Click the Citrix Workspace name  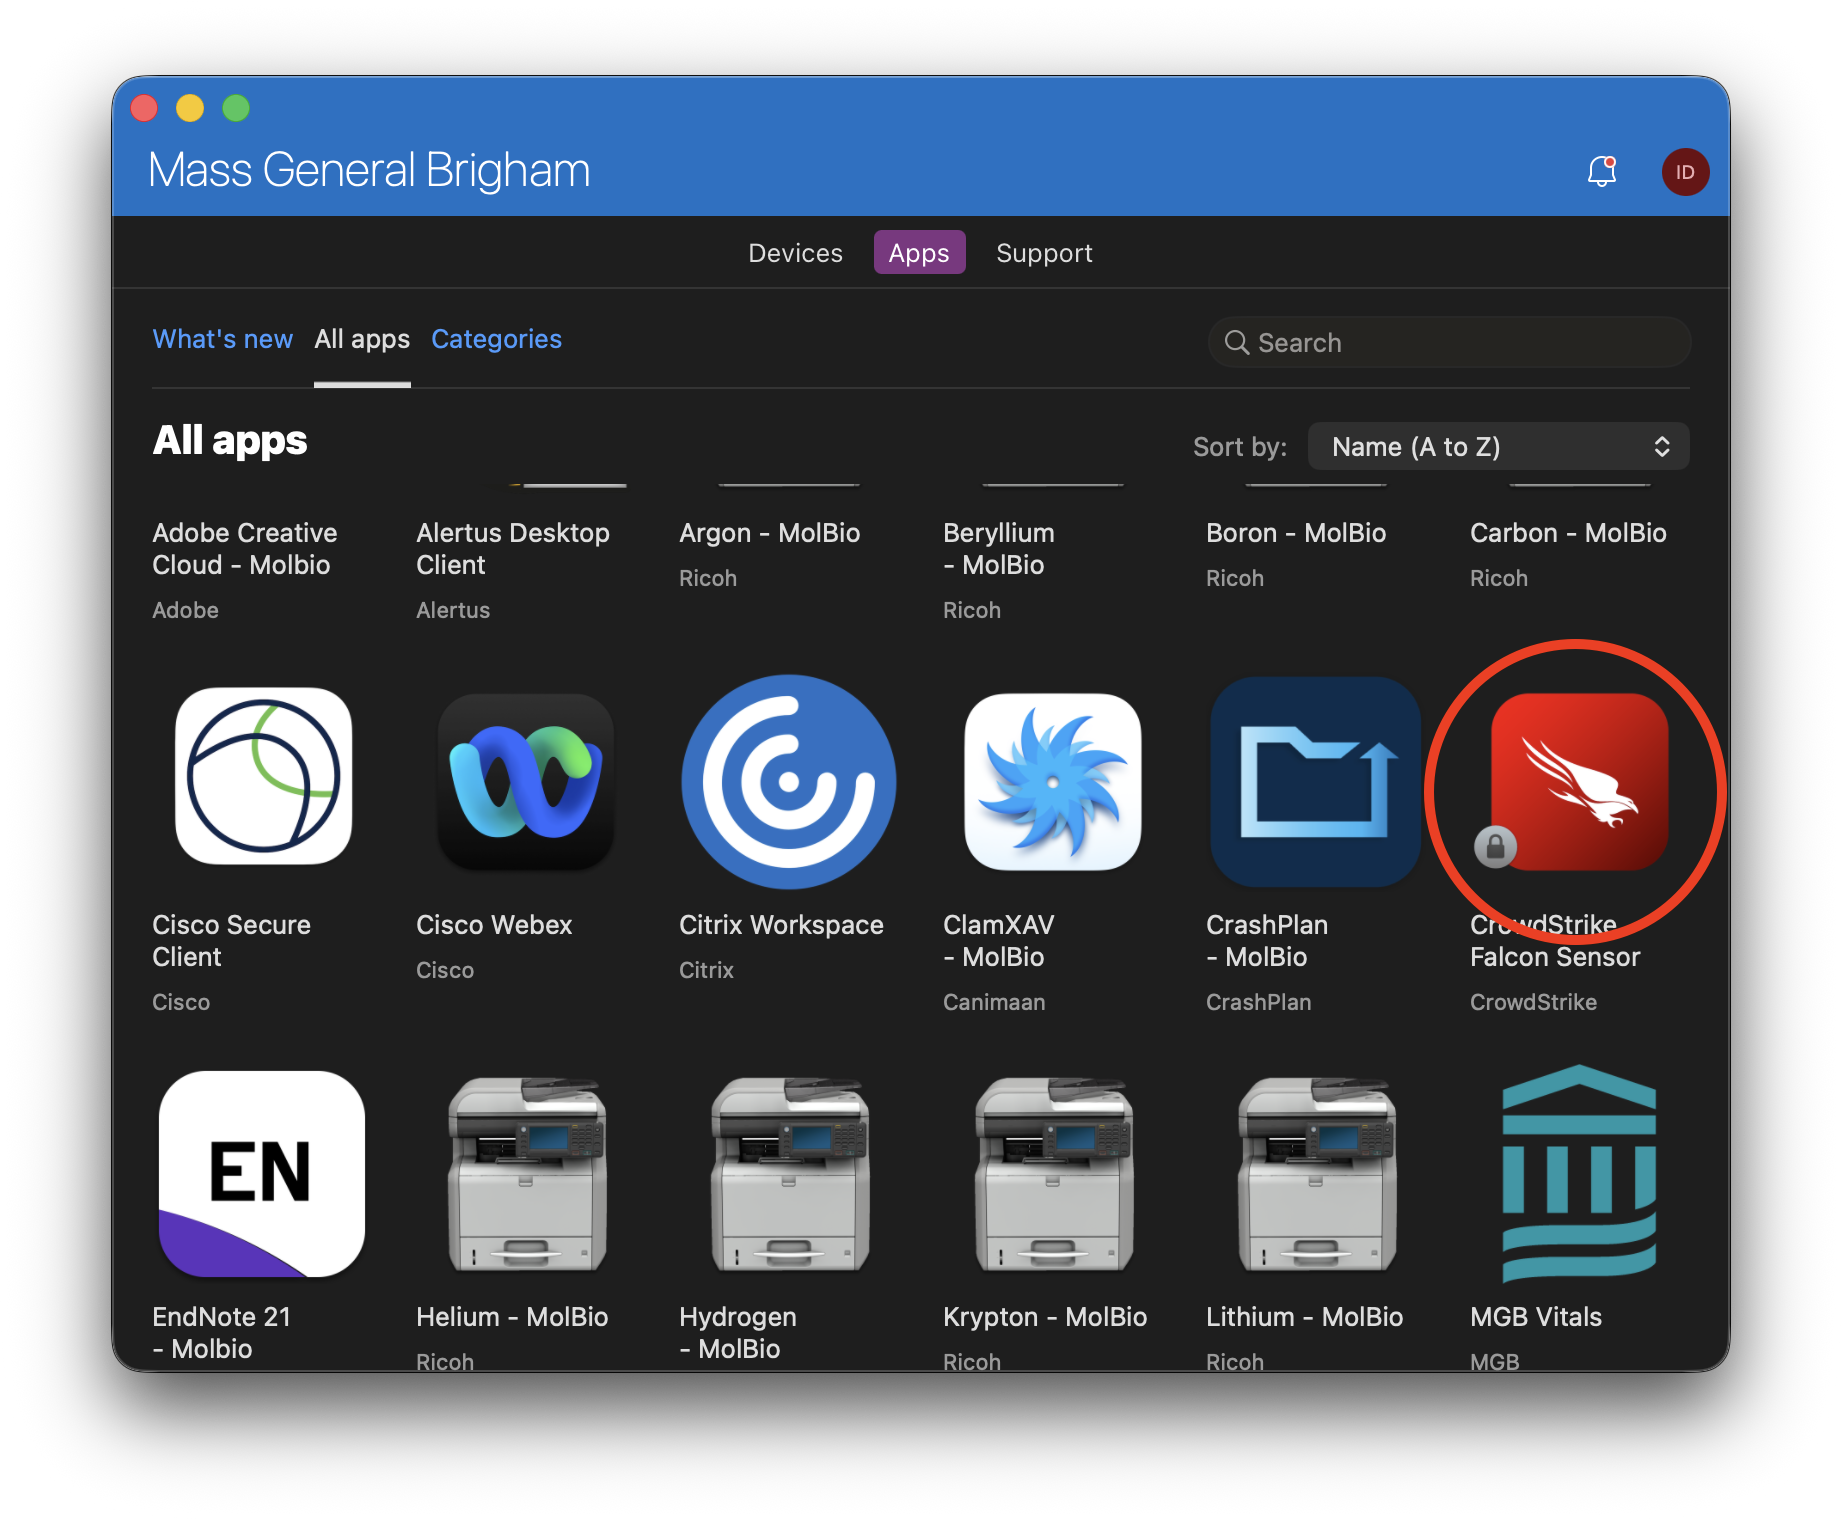781,925
